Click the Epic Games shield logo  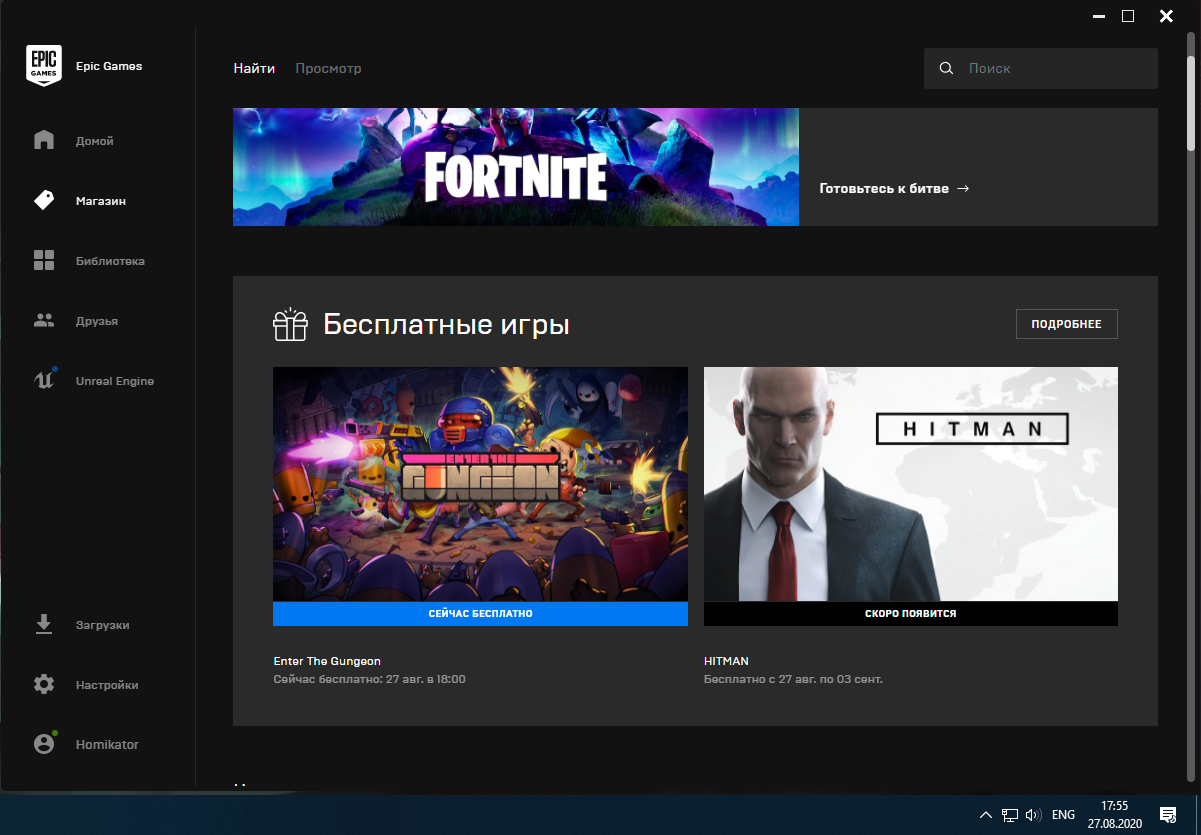pyautogui.click(x=44, y=66)
